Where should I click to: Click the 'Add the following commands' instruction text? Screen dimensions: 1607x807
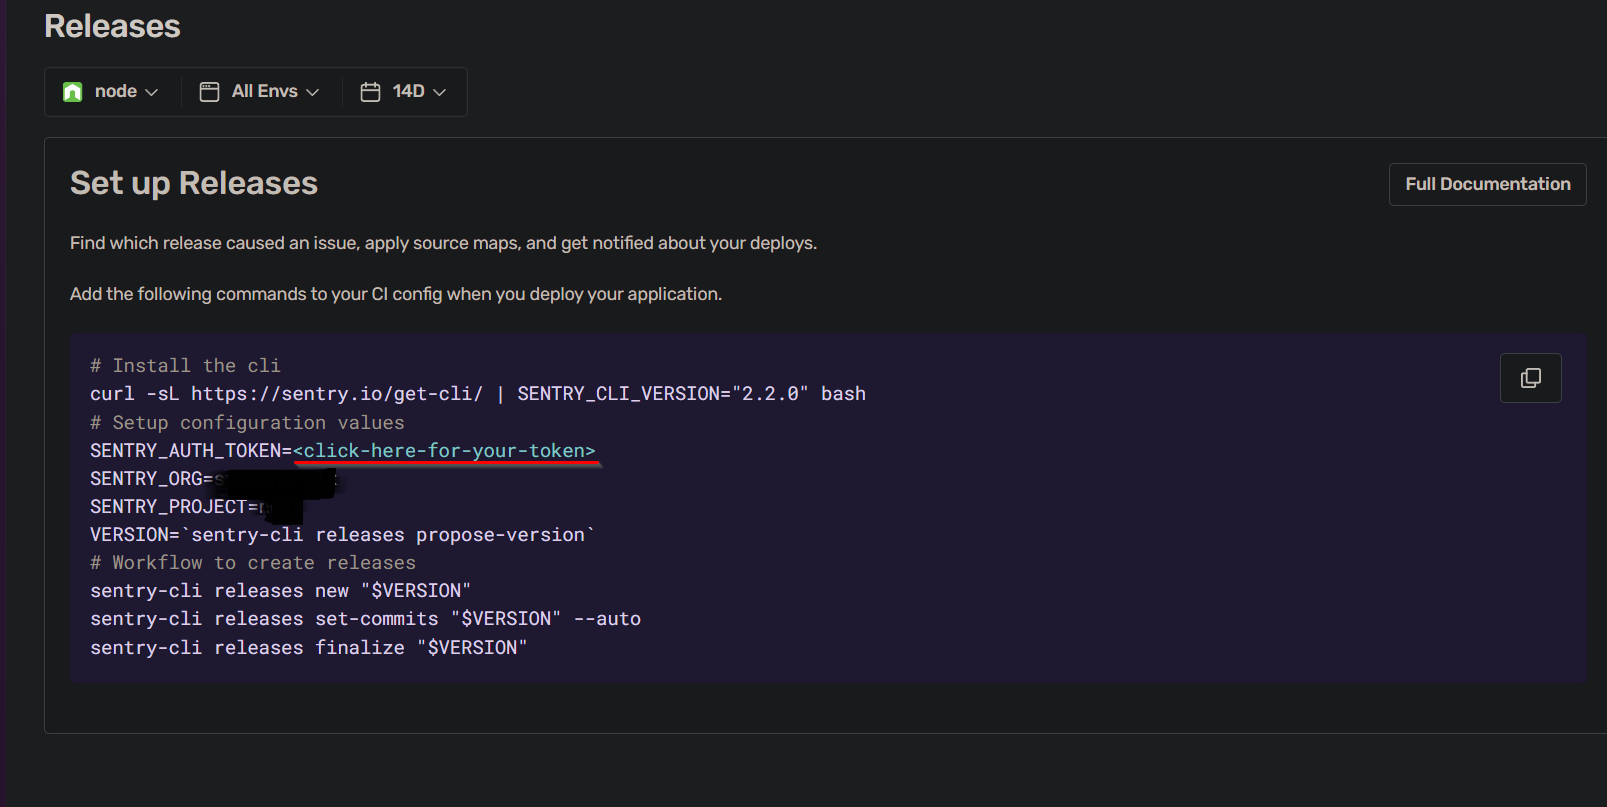coord(396,294)
